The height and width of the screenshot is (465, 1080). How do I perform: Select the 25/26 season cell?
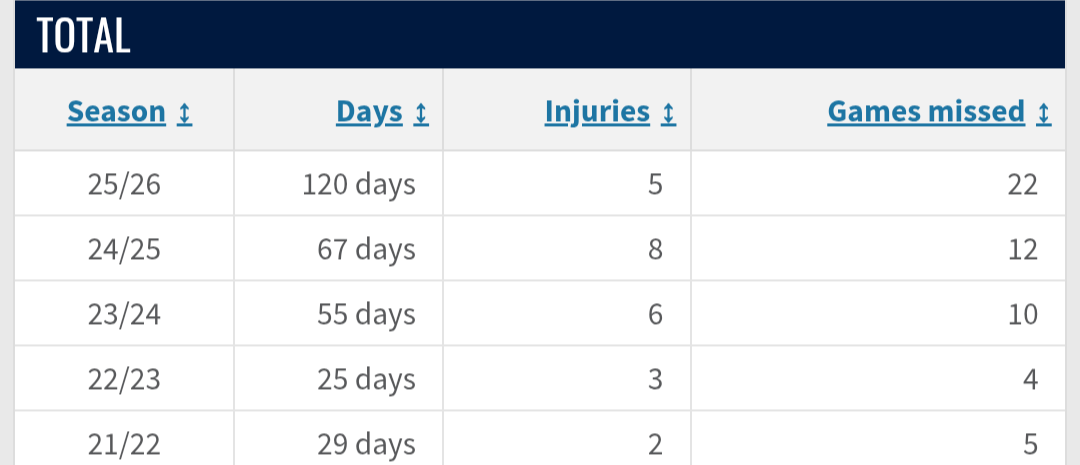[124, 184]
